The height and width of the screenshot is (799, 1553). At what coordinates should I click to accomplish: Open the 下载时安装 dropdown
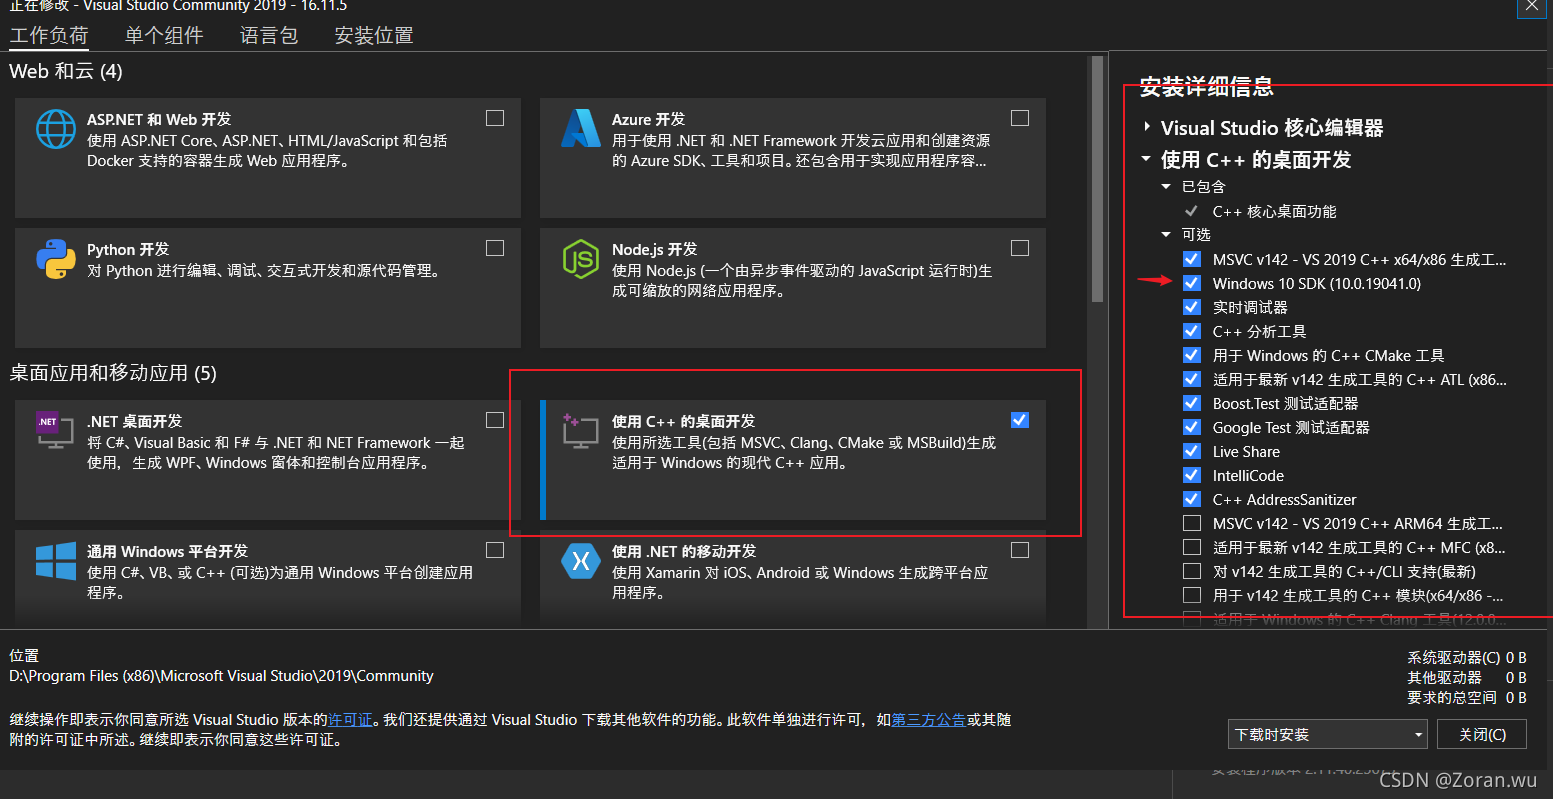coord(1328,734)
